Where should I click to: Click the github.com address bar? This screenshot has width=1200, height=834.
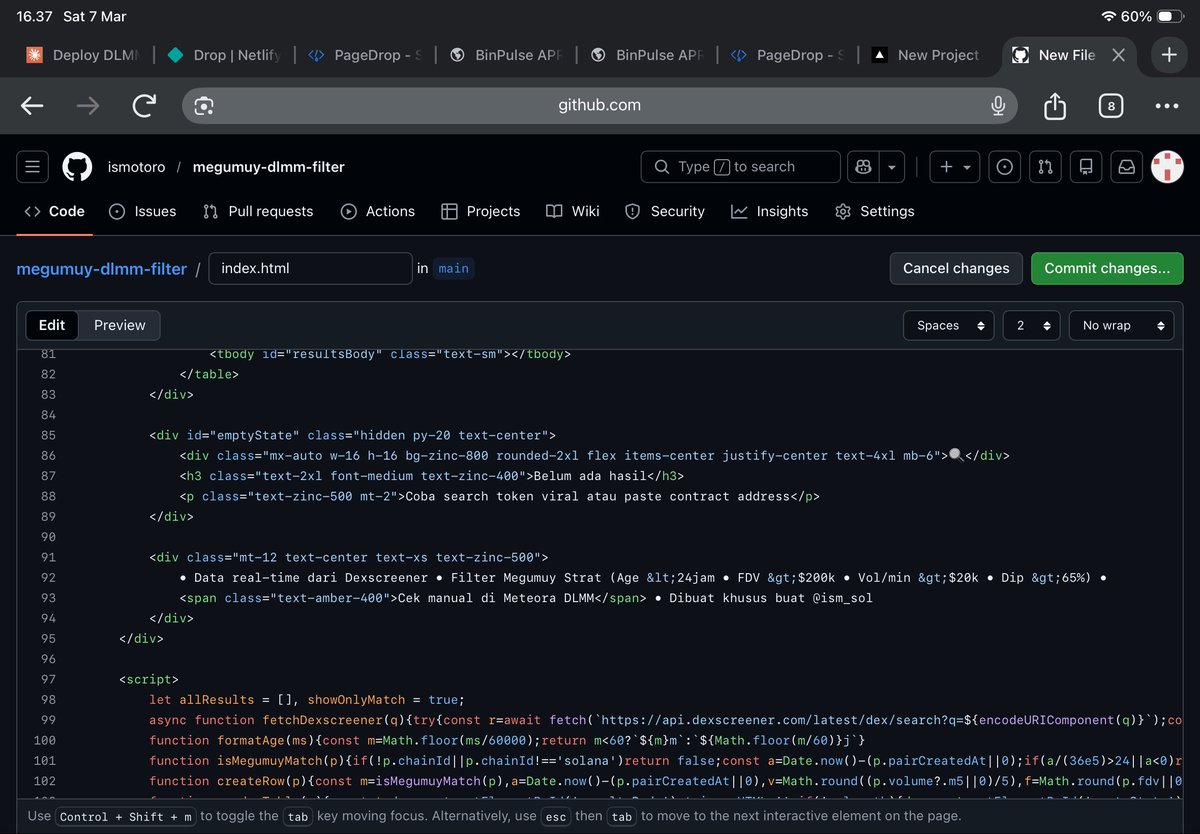point(600,105)
